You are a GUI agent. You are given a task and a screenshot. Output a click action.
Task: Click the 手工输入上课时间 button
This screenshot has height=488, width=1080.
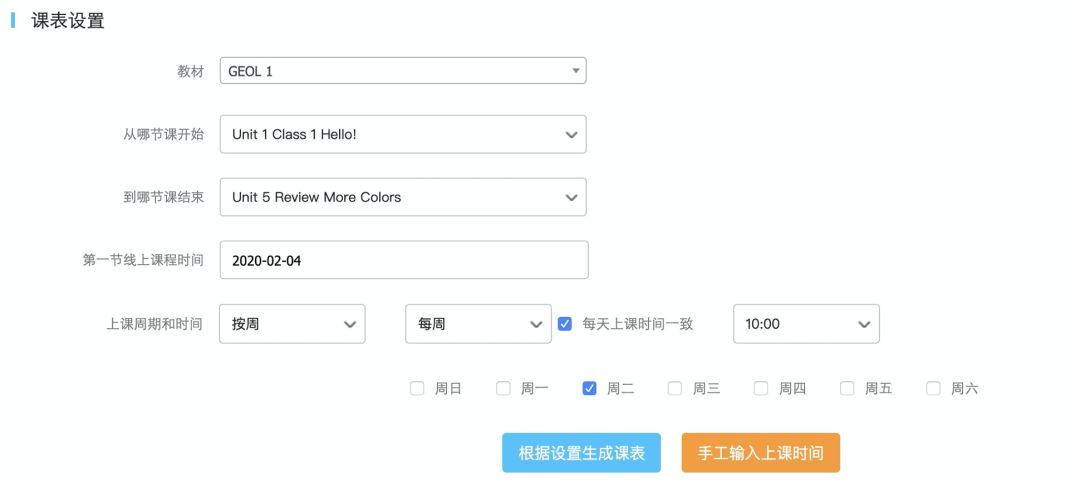click(760, 453)
